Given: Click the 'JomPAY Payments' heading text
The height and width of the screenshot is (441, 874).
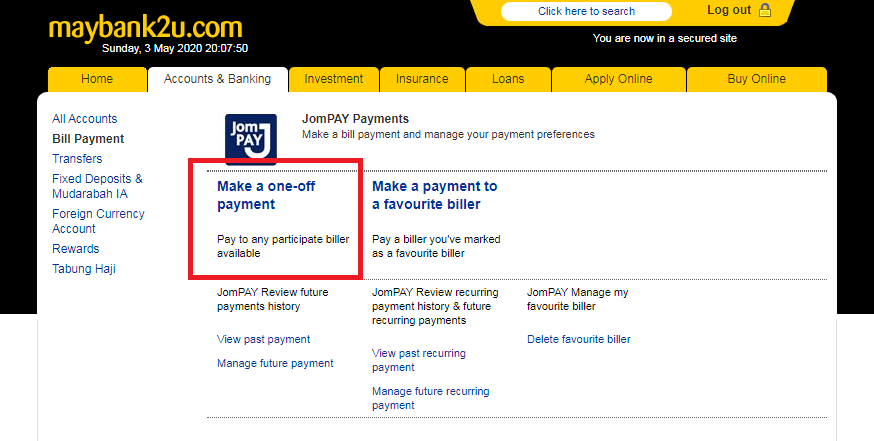Looking at the screenshot, I should coord(355,119).
